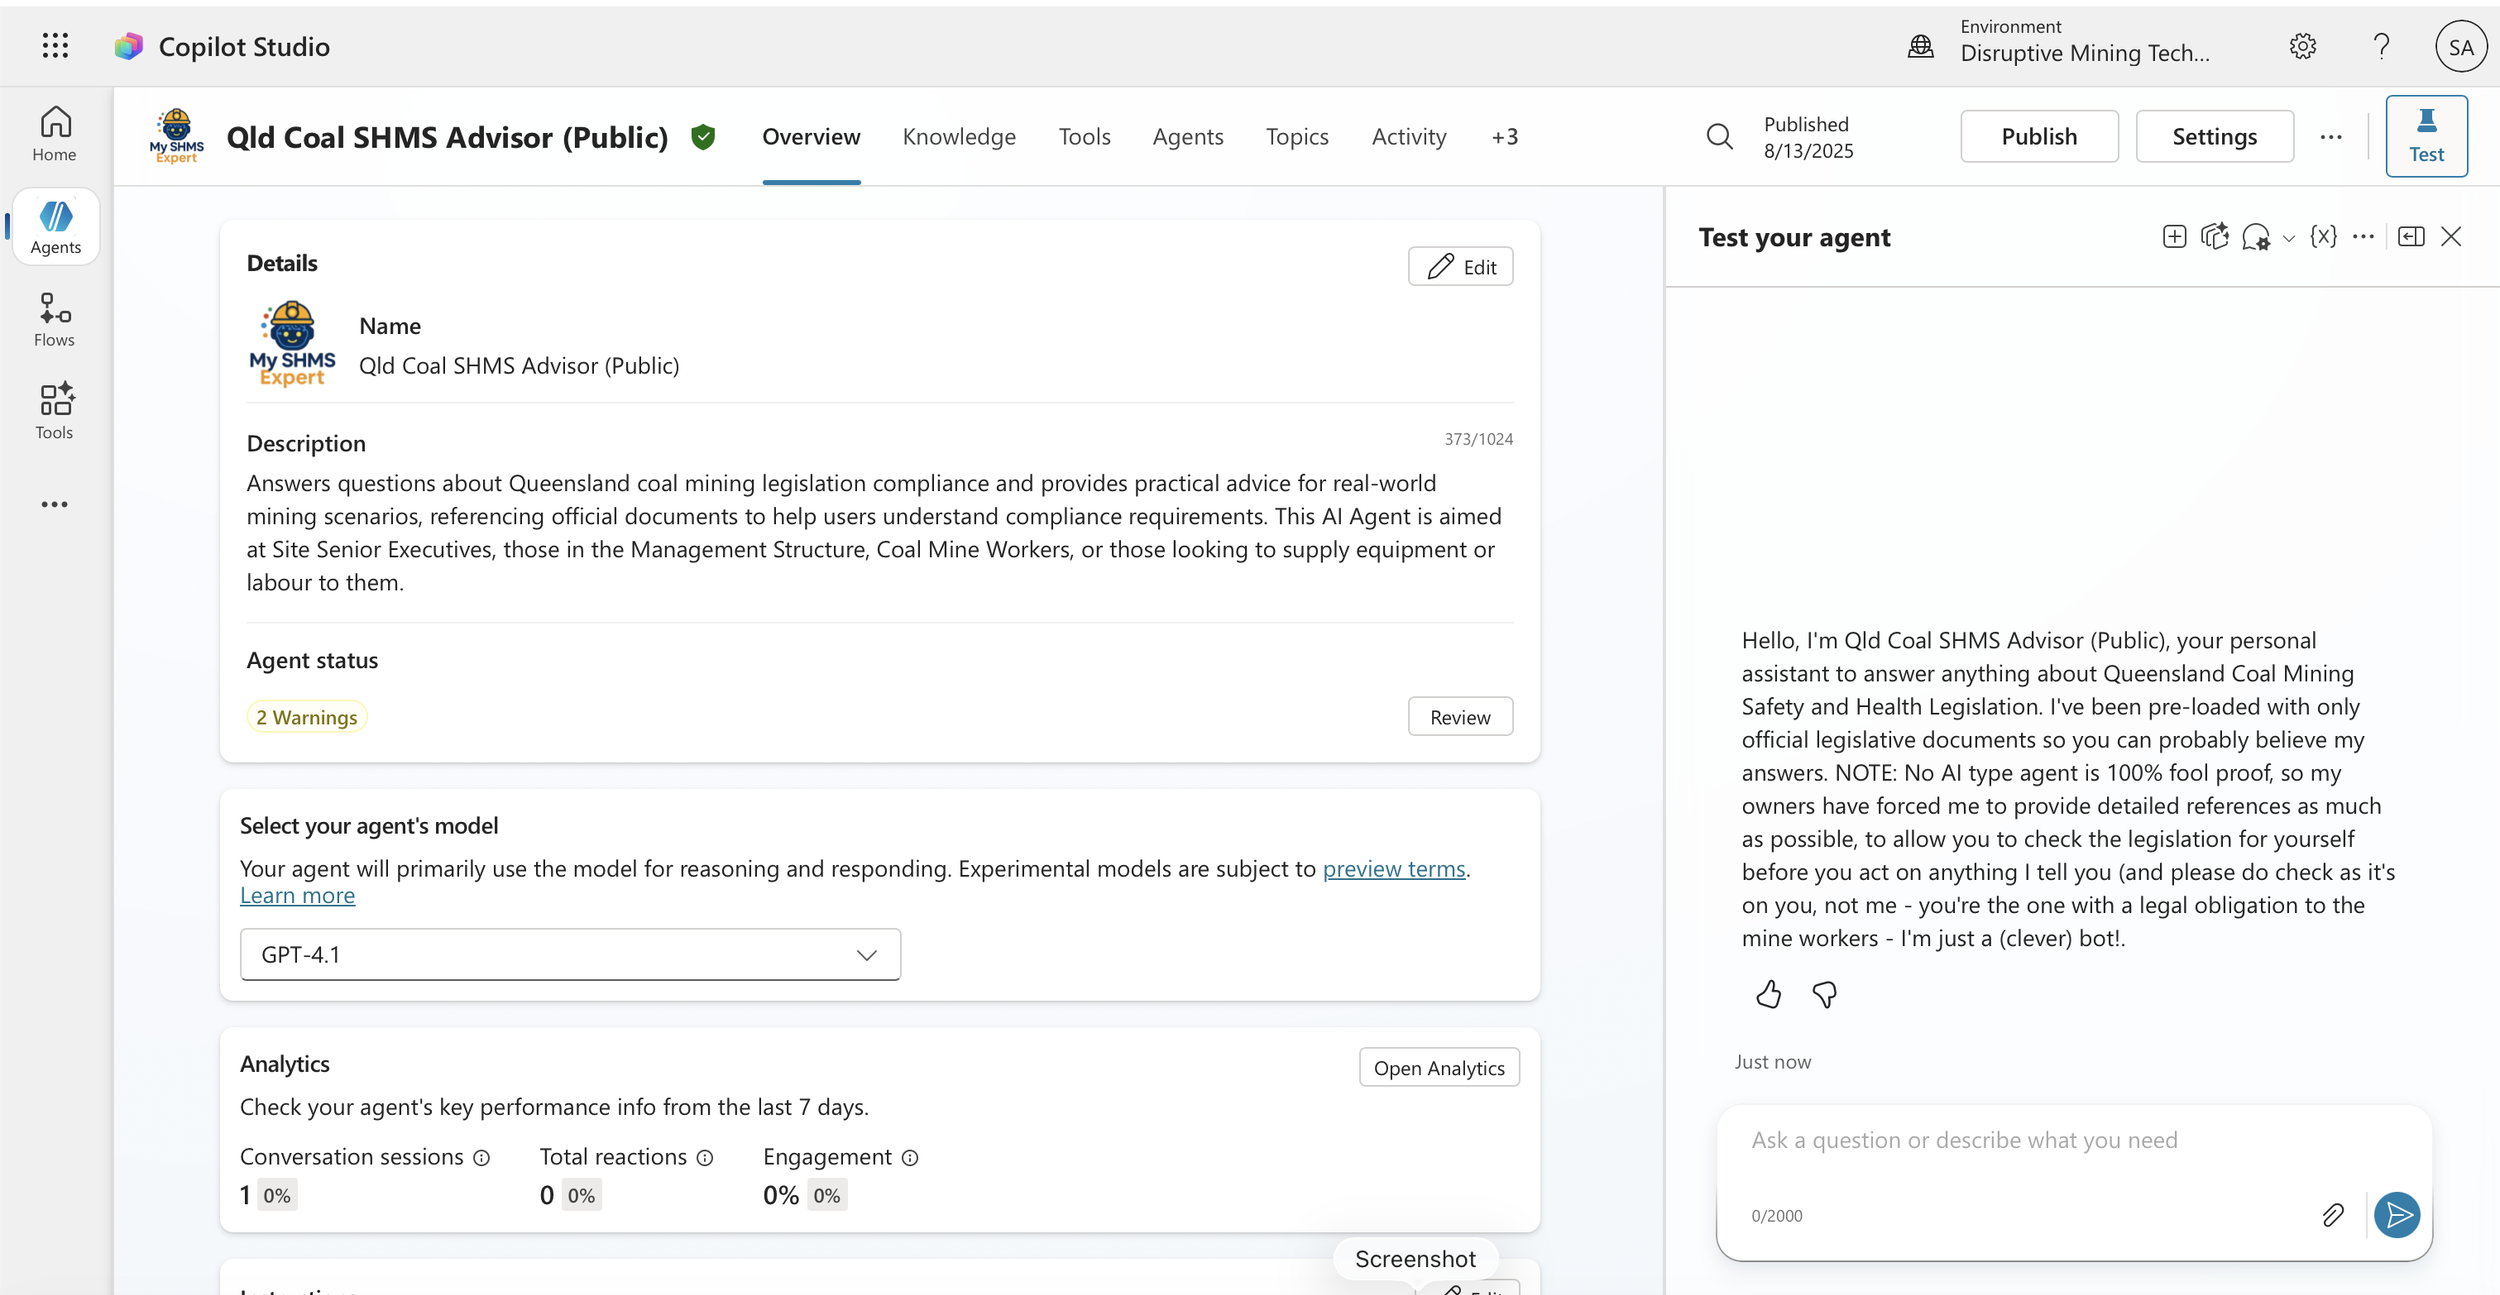Image resolution: width=2500 pixels, height=1295 pixels.
Task: Open Tools in left sidebar
Action: click(55, 411)
